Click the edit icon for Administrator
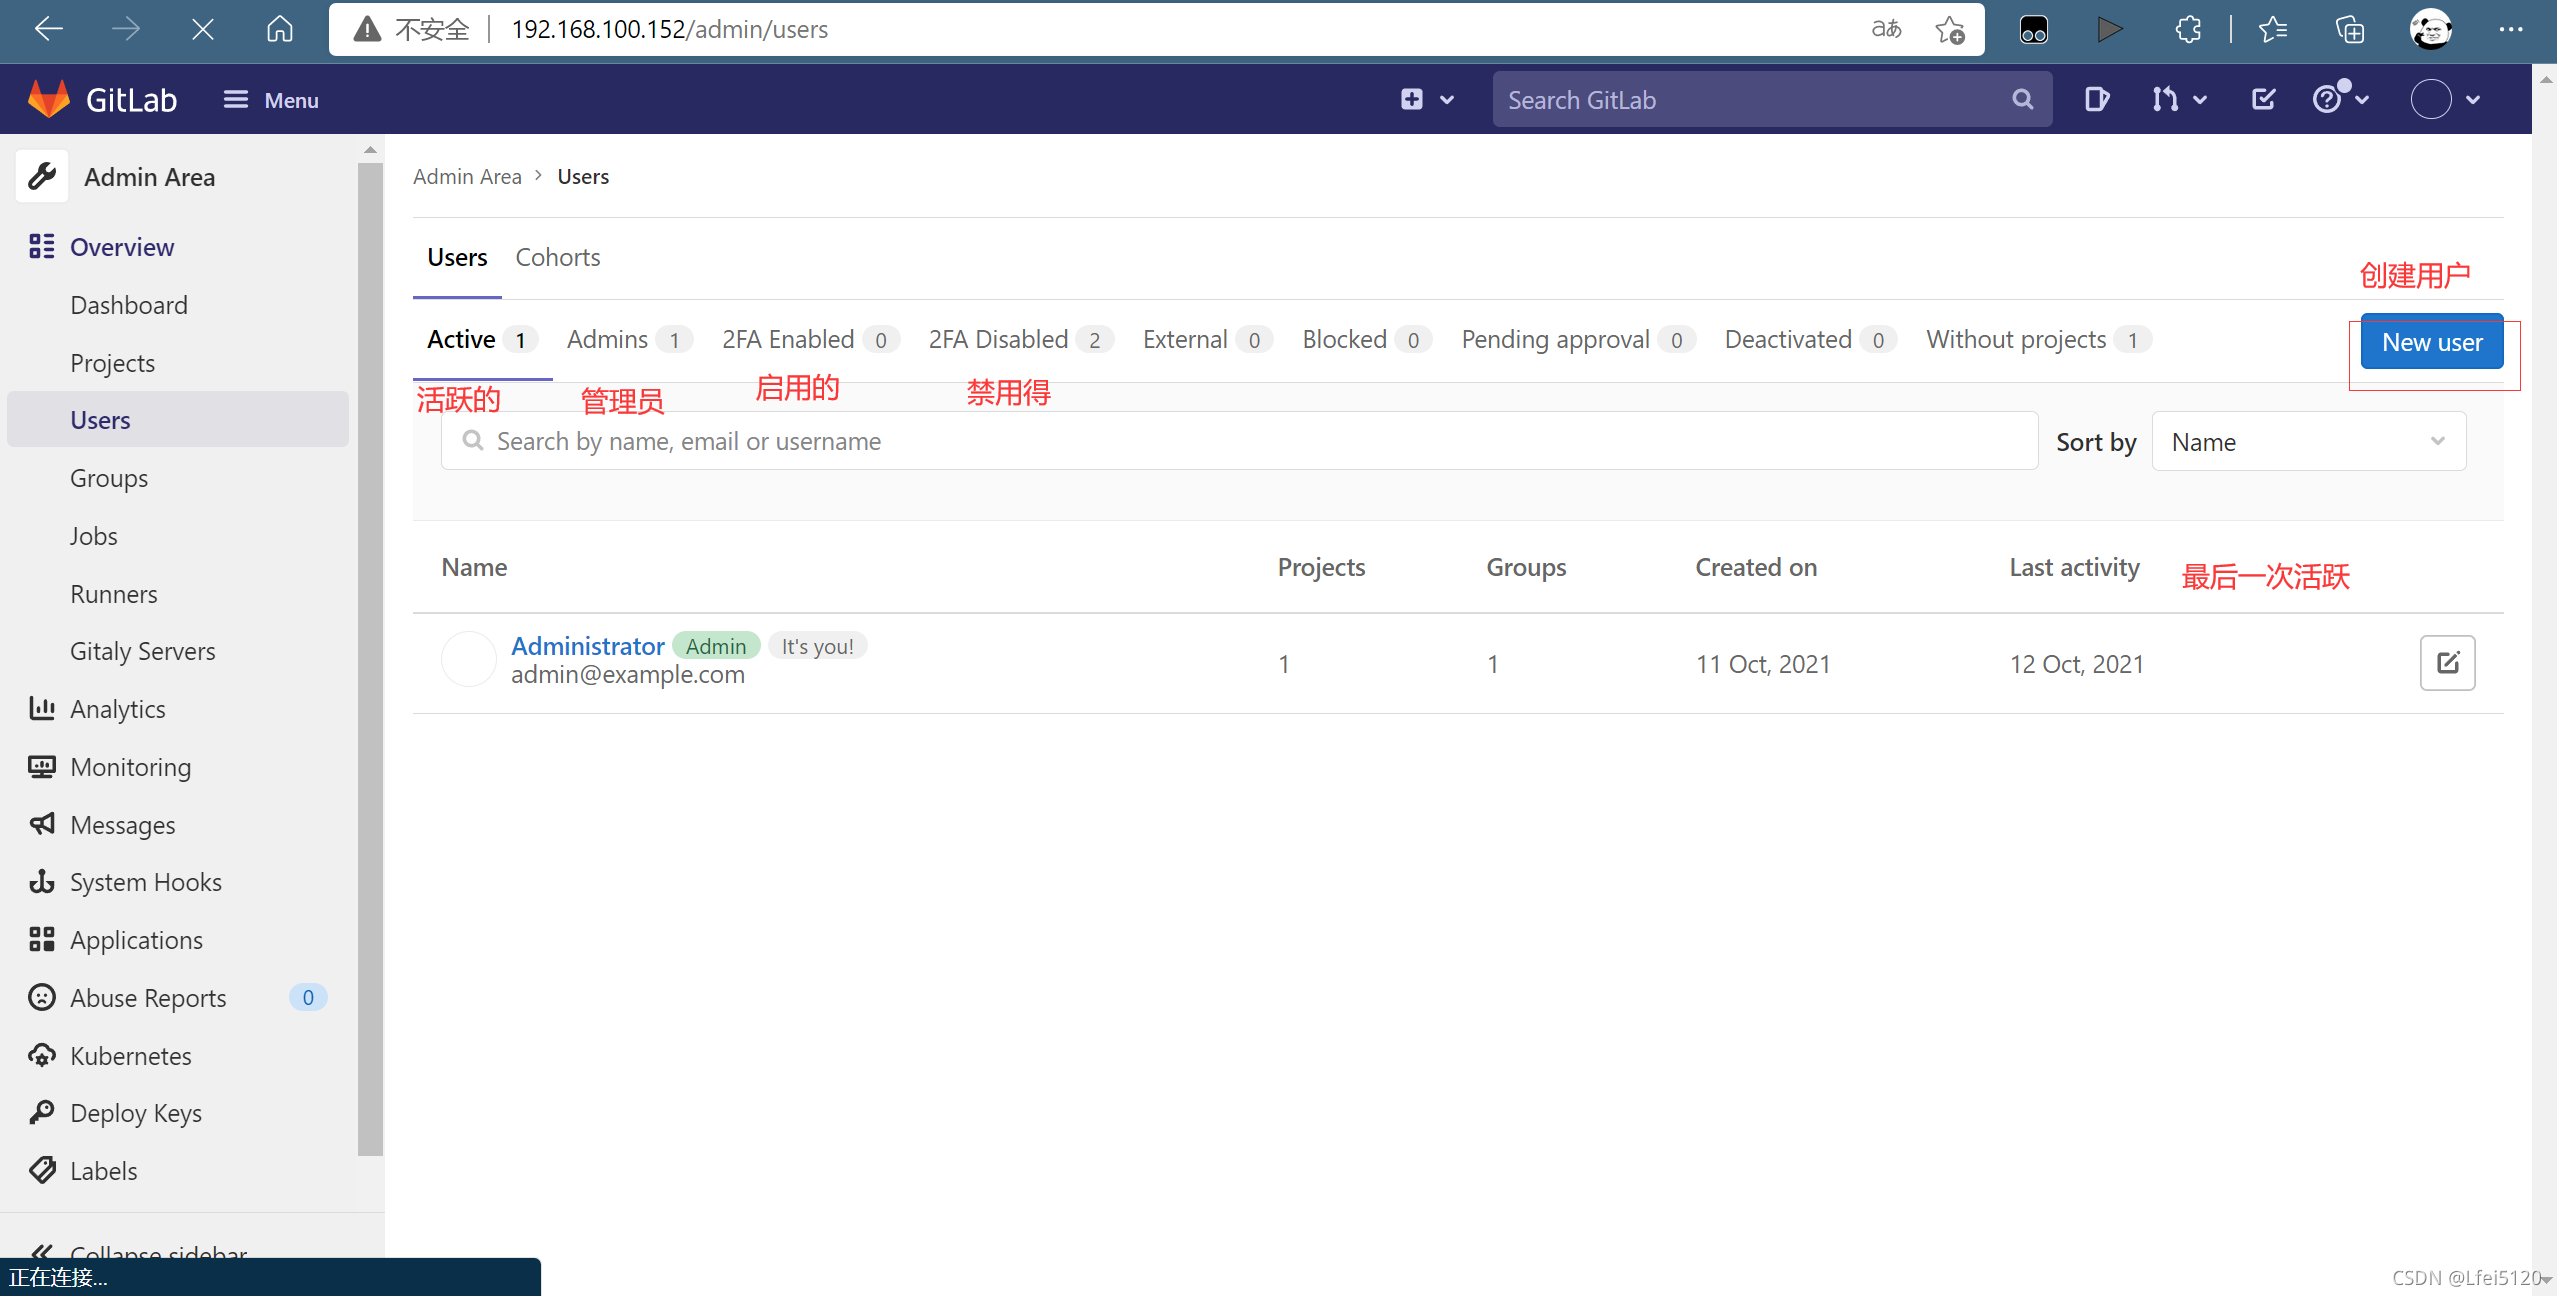 pos(2446,663)
